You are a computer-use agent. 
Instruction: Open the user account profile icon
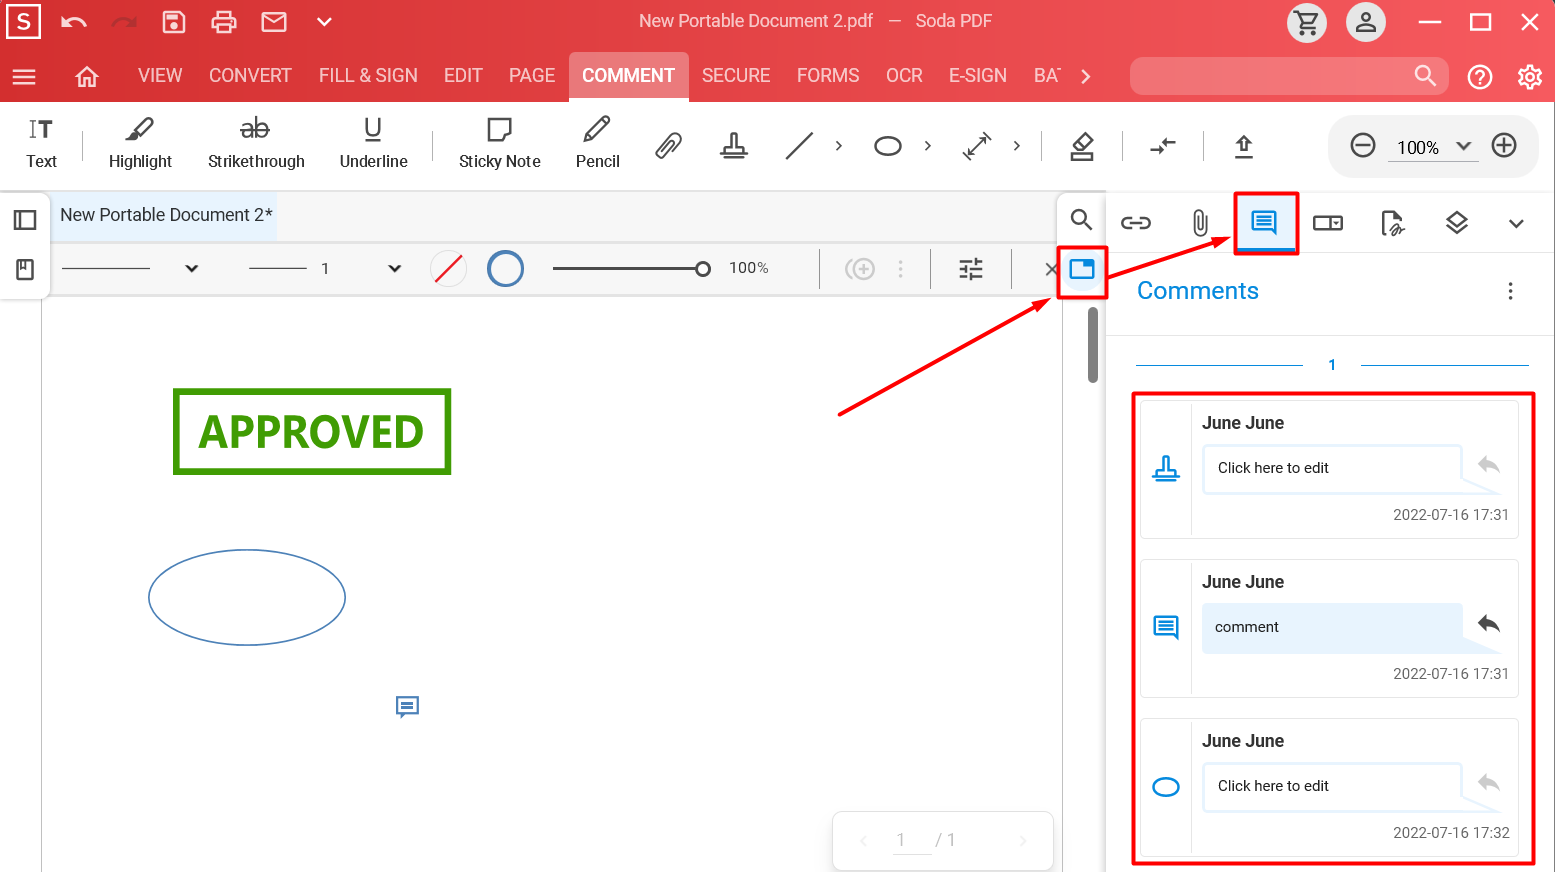[x=1366, y=22]
